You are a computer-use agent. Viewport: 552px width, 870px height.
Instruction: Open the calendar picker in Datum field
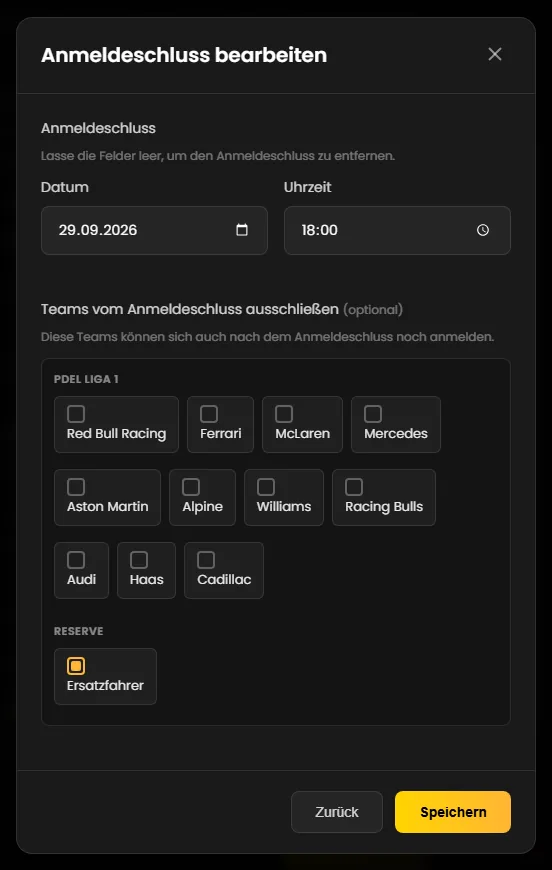click(x=242, y=230)
